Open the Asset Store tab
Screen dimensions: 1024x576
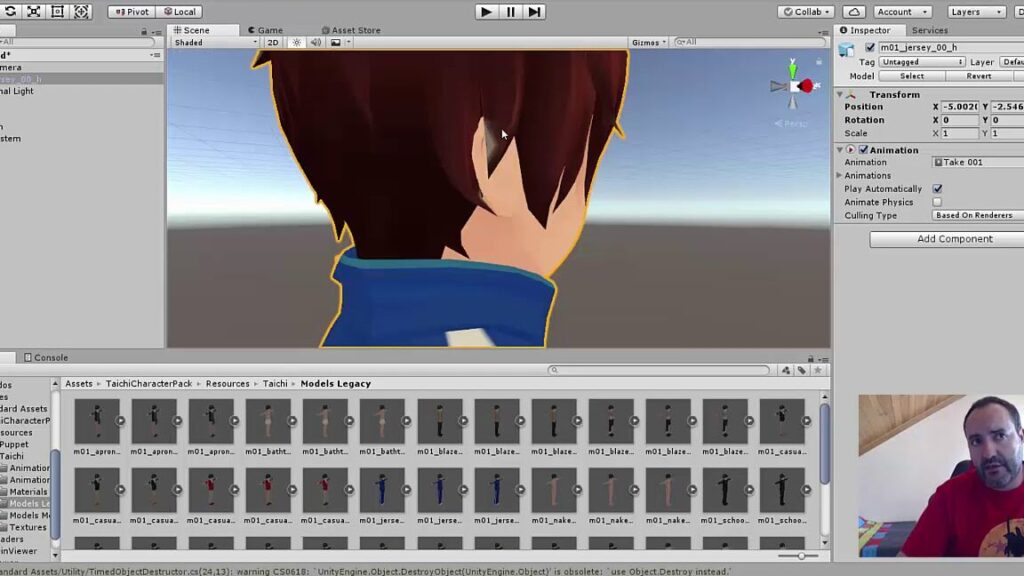coord(351,30)
